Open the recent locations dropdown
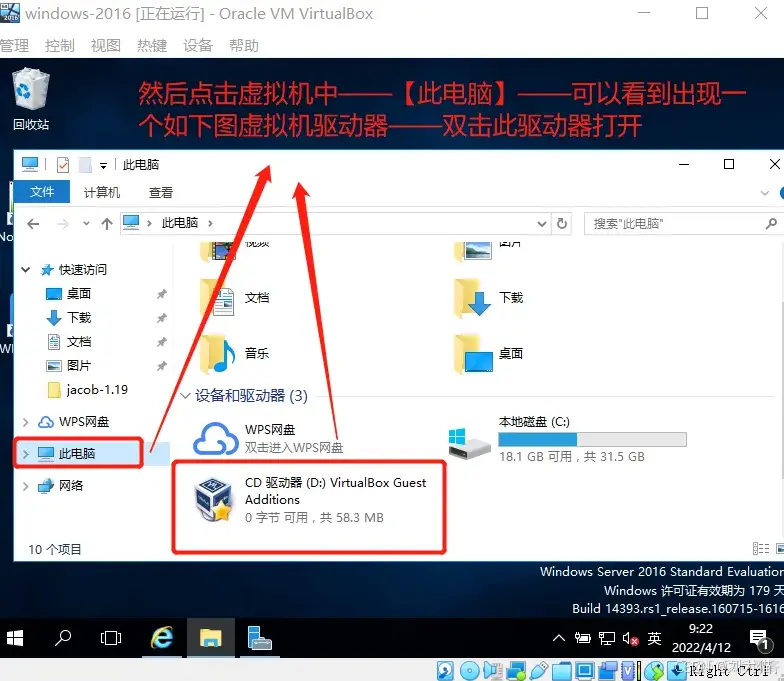The width and height of the screenshot is (784, 681). tap(86, 224)
